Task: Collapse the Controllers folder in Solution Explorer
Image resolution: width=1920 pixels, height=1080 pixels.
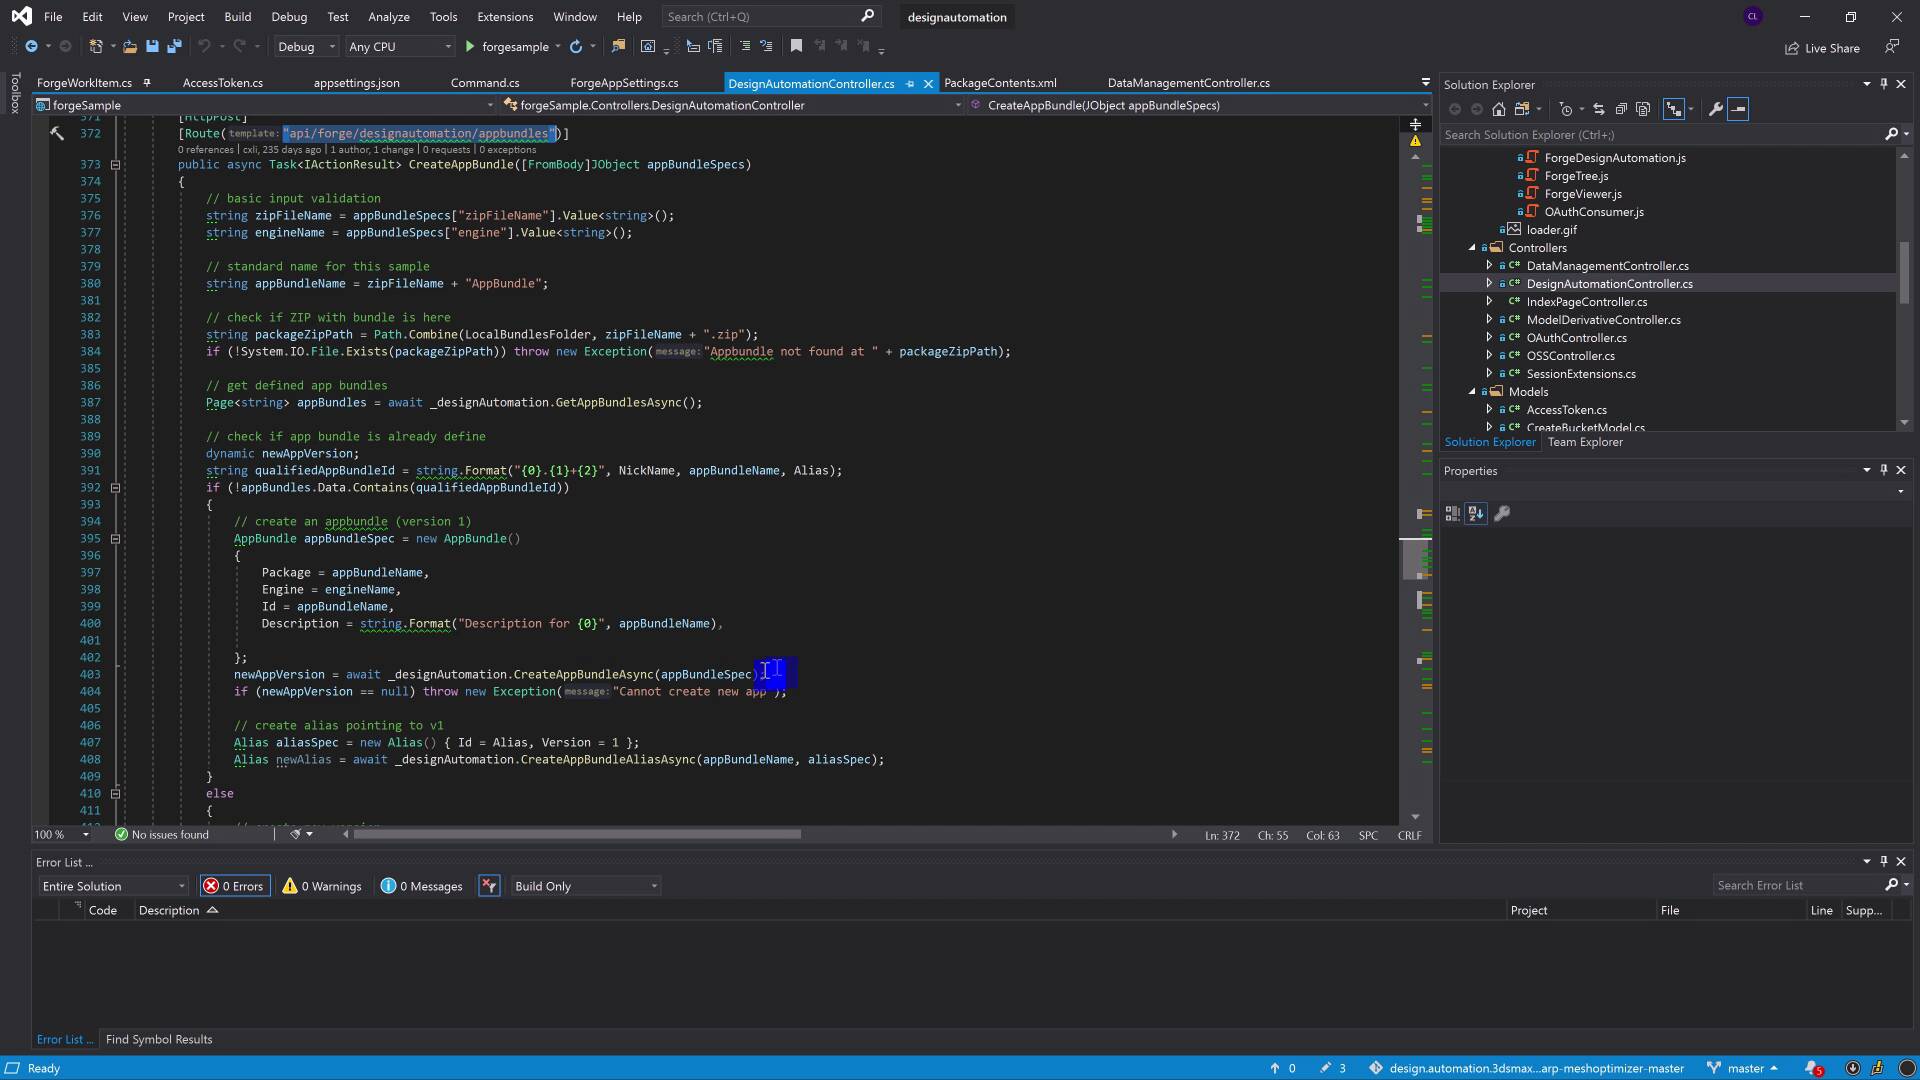Action: pyautogui.click(x=1472, y=247)
